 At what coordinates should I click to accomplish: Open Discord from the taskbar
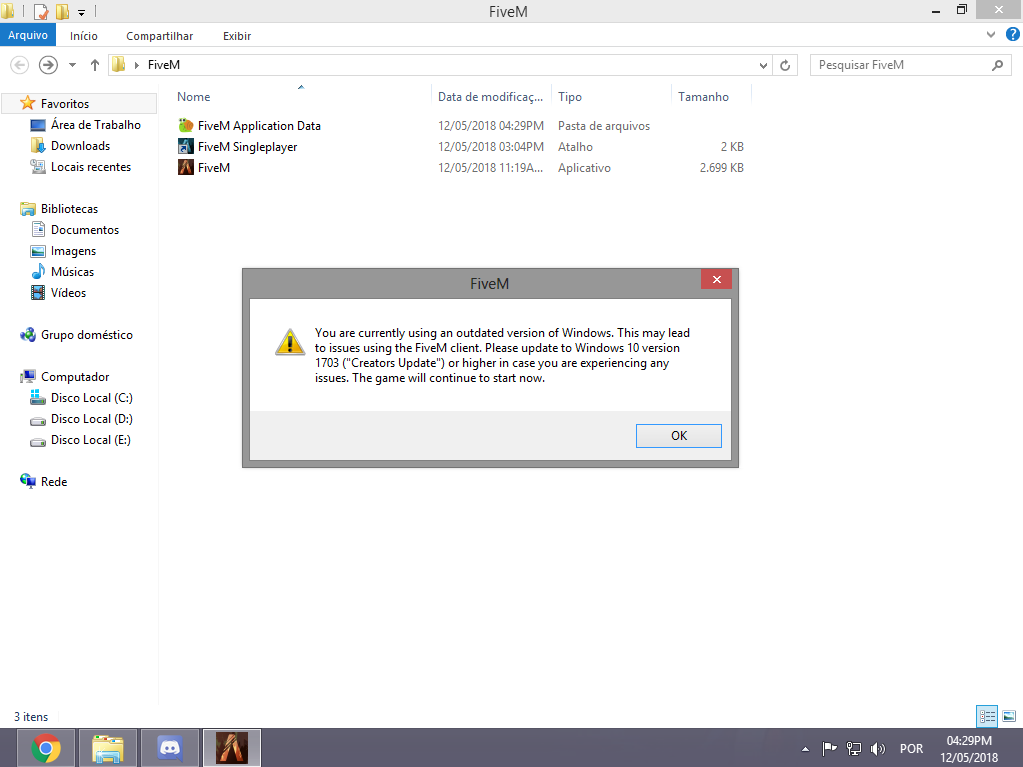pyautogui.click(x=170, y=748)
